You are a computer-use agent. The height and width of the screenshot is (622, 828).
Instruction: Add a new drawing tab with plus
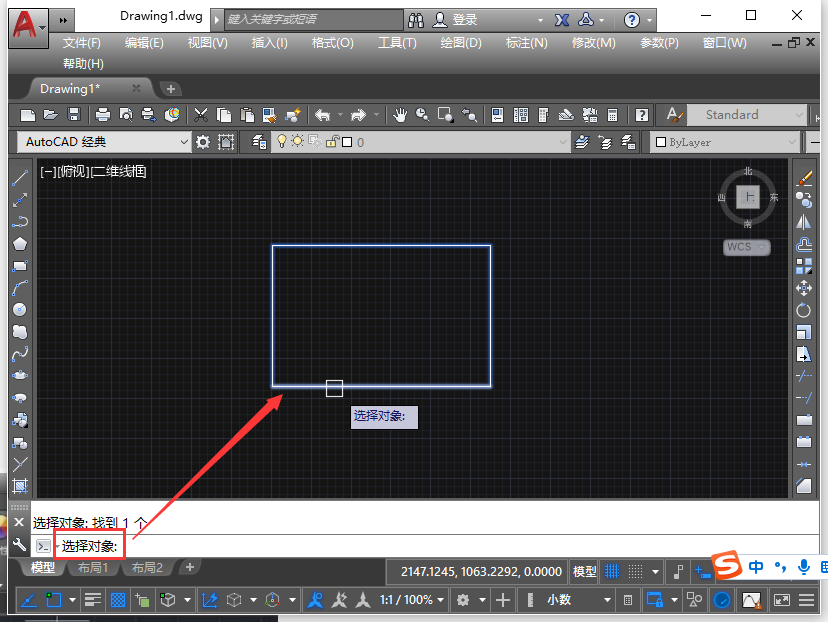[x=171, y=89]
